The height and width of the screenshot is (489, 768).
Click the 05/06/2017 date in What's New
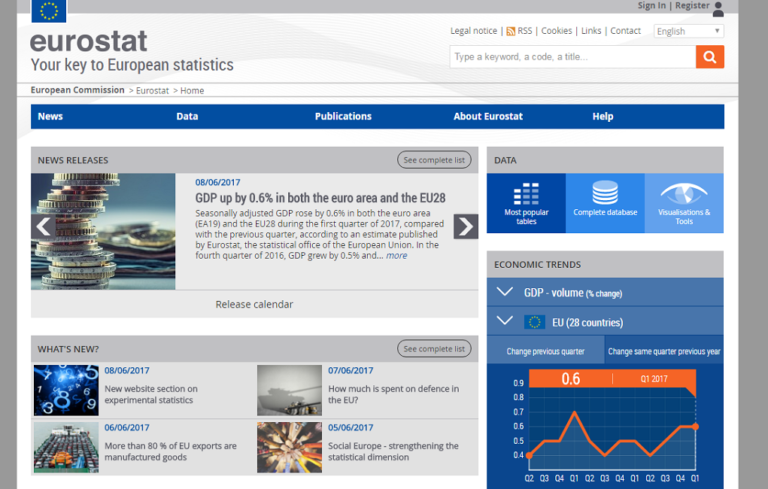pyautogui.click(x=350, y=427)
